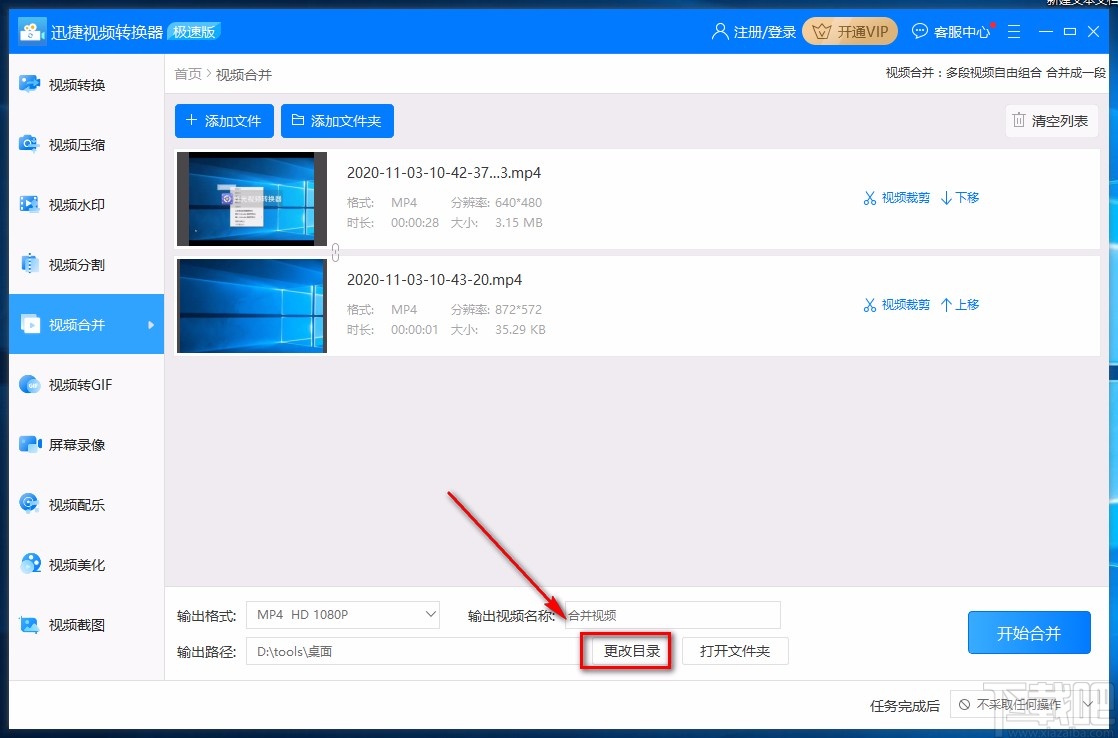Image resolution: width=1118 pixels, height=738 pixels.
Task: Click the up arrow icon next to 上移
Action: pyautogui.click(x=946, y=305)
